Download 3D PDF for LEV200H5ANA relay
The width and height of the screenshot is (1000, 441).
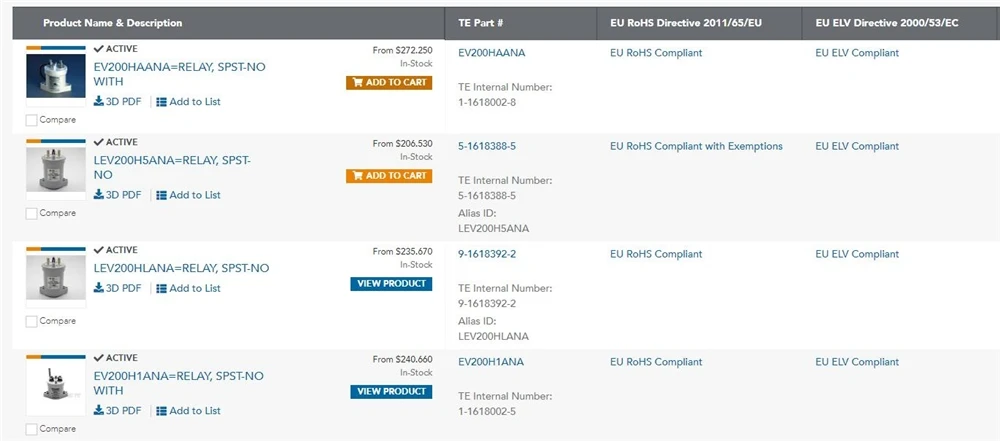[x=118, y=195]
